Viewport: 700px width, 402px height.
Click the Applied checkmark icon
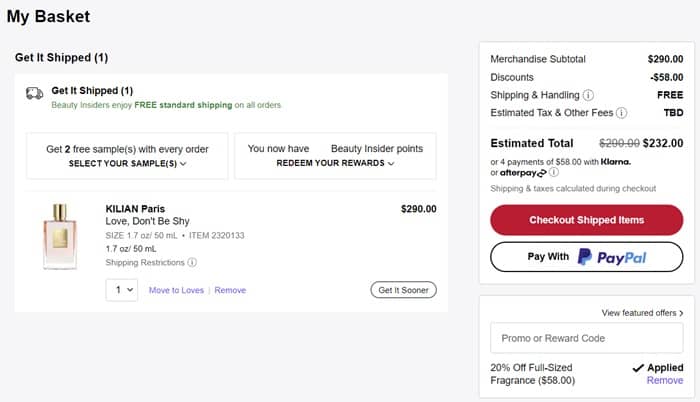click(639, 368)
